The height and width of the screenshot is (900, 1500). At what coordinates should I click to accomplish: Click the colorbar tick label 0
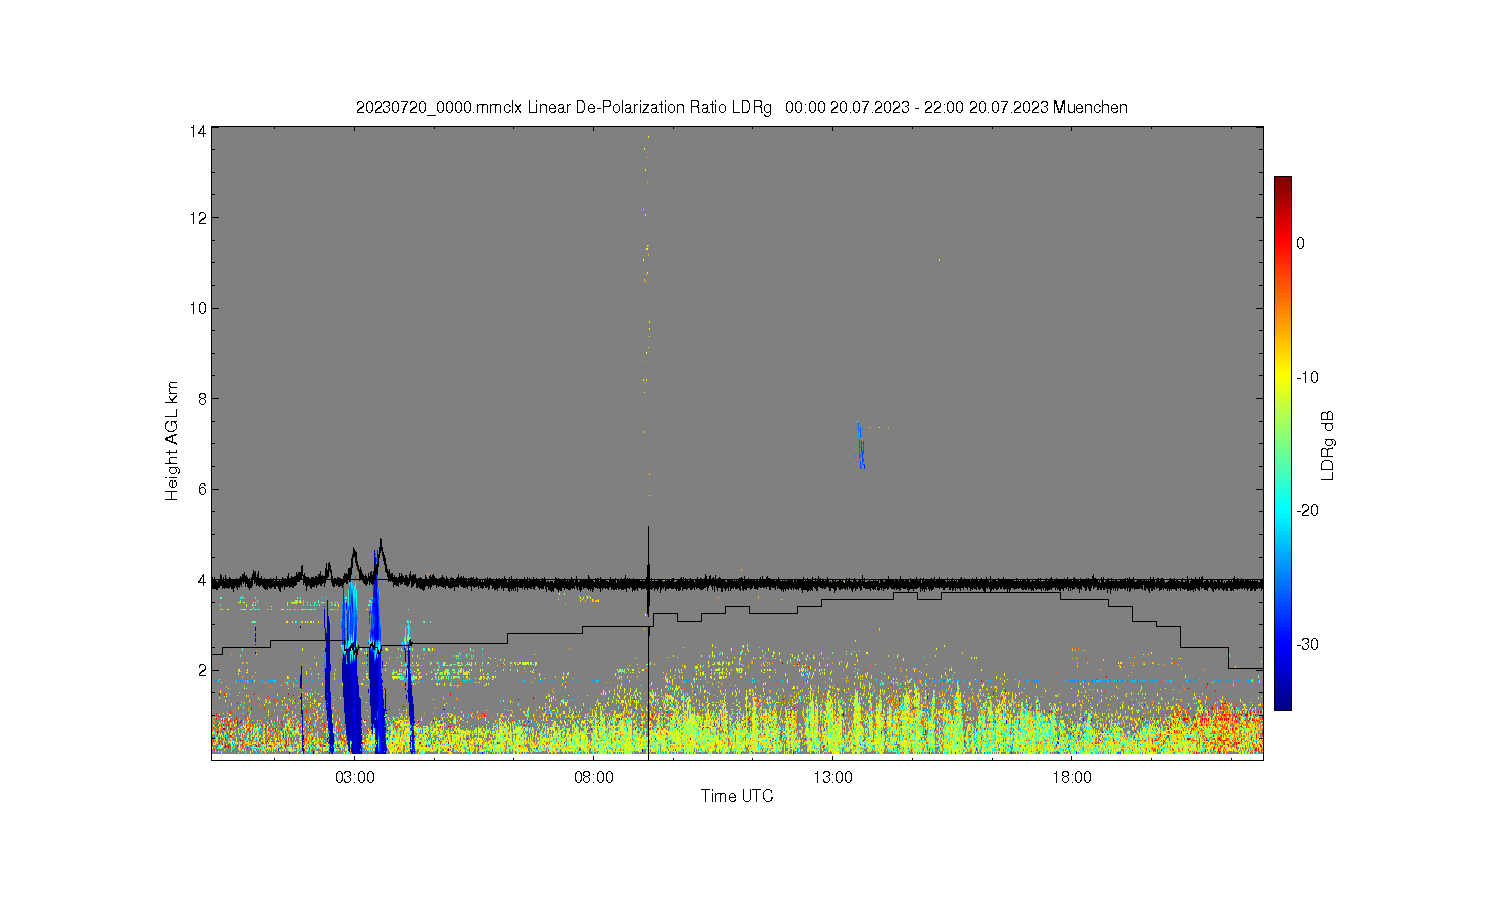1300,243
